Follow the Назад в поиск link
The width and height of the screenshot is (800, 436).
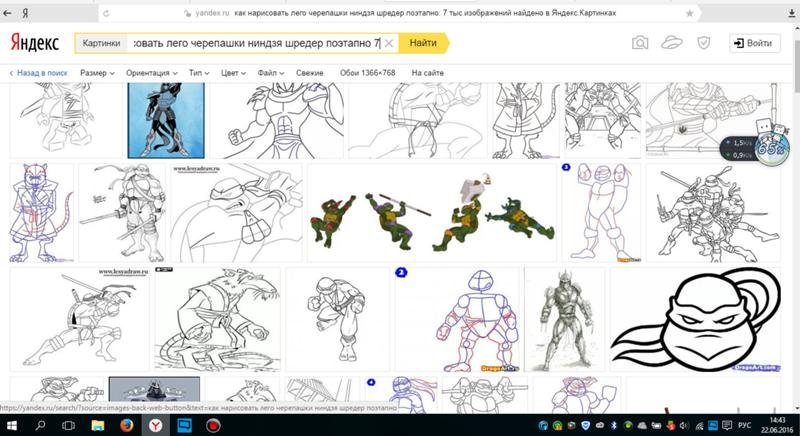38,73
